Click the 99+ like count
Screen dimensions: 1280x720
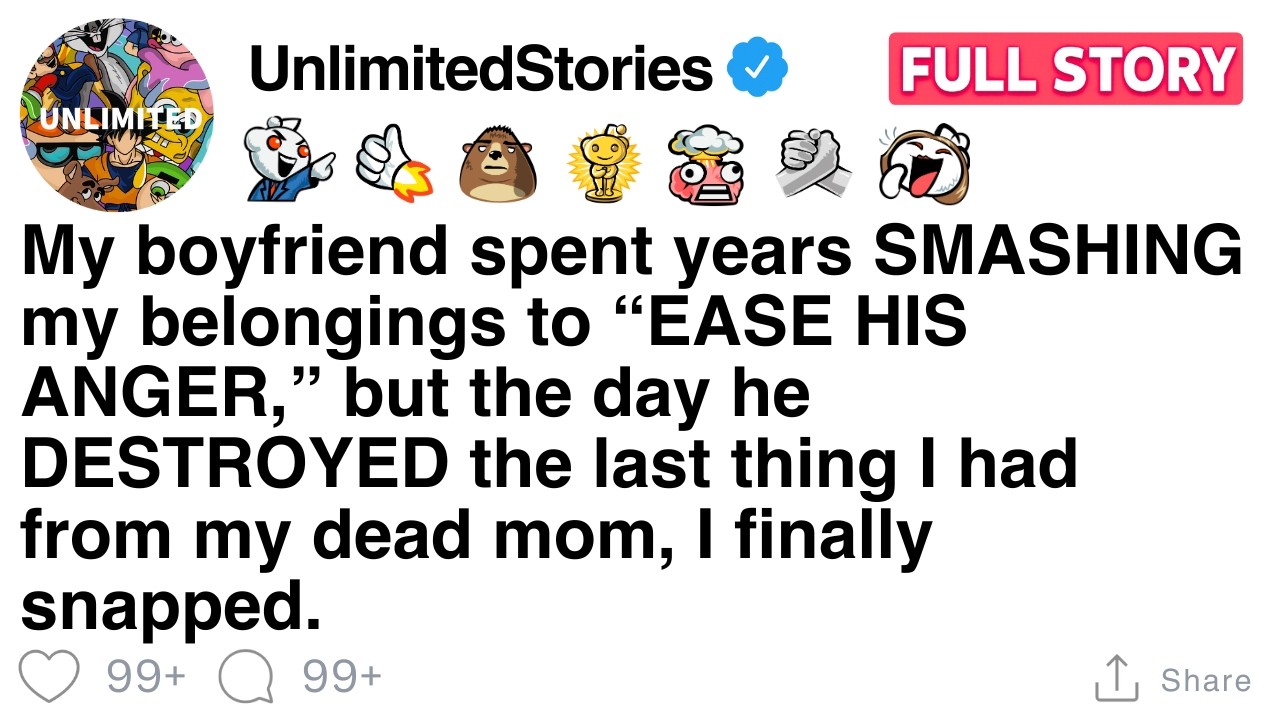[146, 677]
